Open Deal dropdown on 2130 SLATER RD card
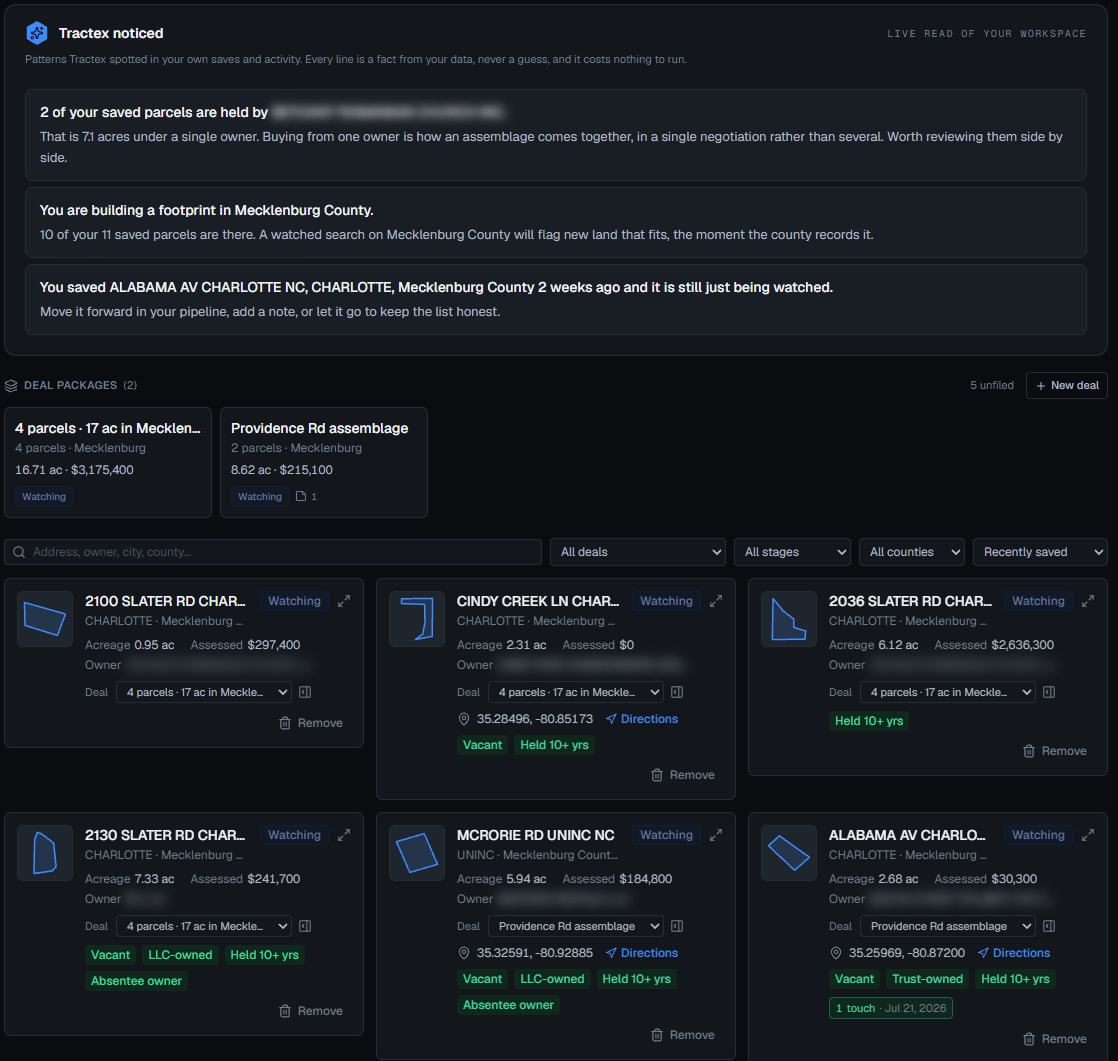This screenshot has width=1118, height=1061. click(x=203, y=926)
